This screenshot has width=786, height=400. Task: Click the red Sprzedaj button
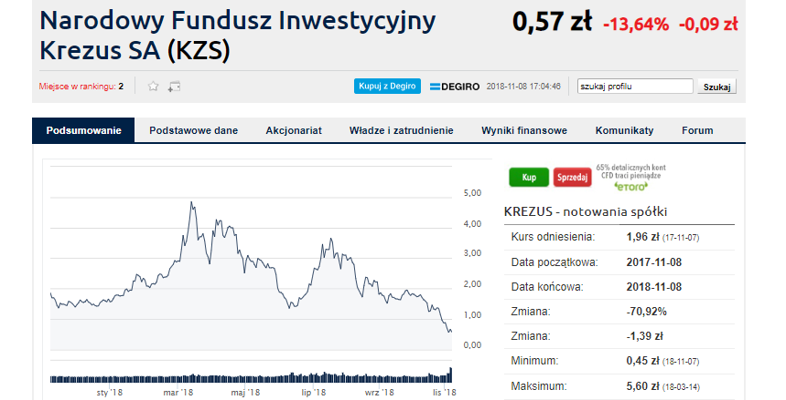572,177
